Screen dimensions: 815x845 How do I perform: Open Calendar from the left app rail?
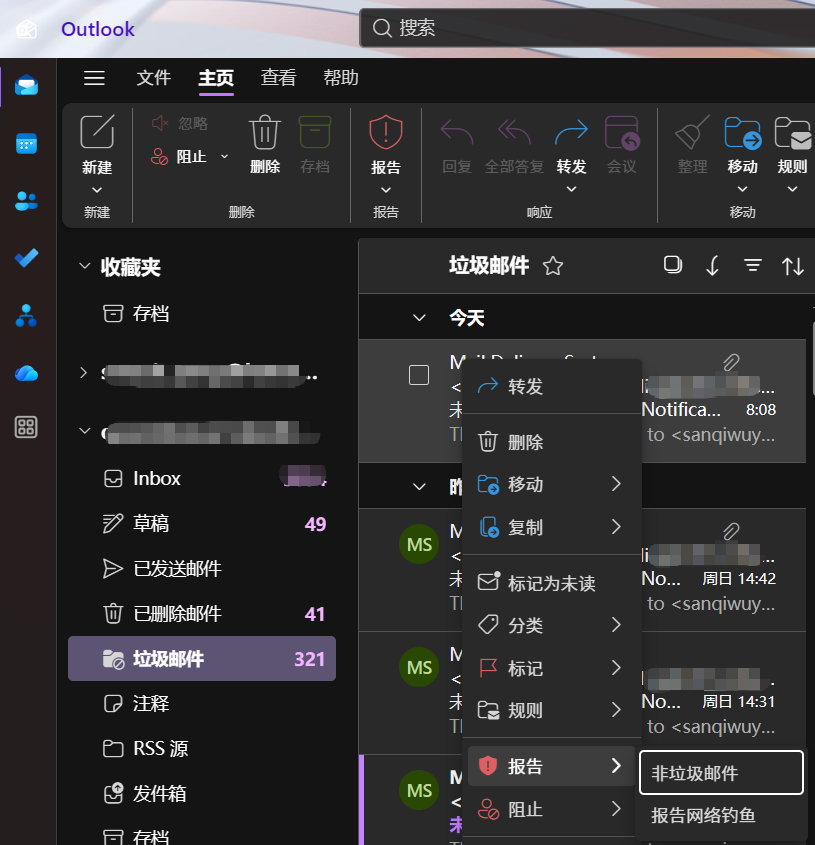27,144
